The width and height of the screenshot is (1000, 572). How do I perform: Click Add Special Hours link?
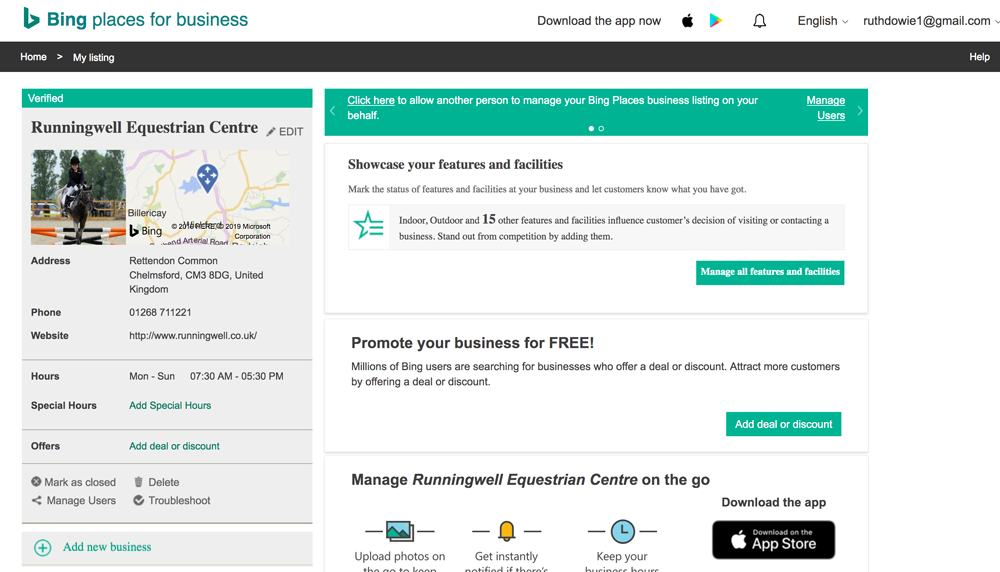point(170,406)
